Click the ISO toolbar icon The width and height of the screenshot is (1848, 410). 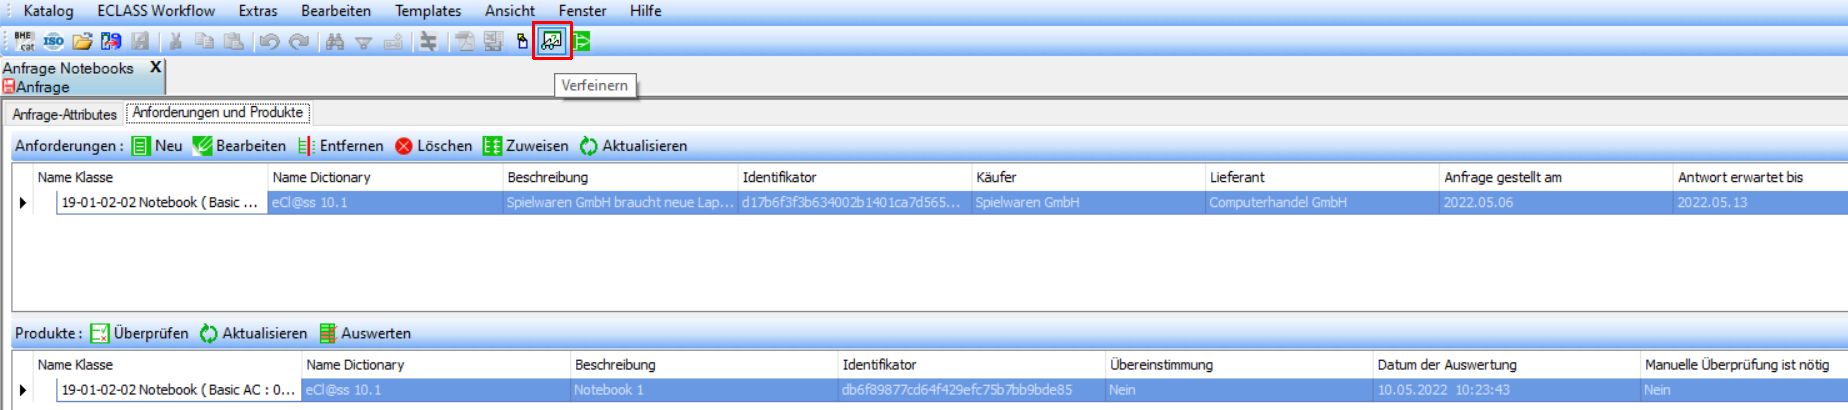pos(53,41)
